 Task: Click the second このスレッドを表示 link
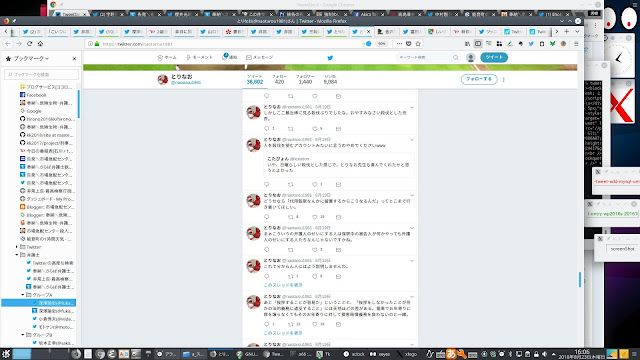(283, 333)
